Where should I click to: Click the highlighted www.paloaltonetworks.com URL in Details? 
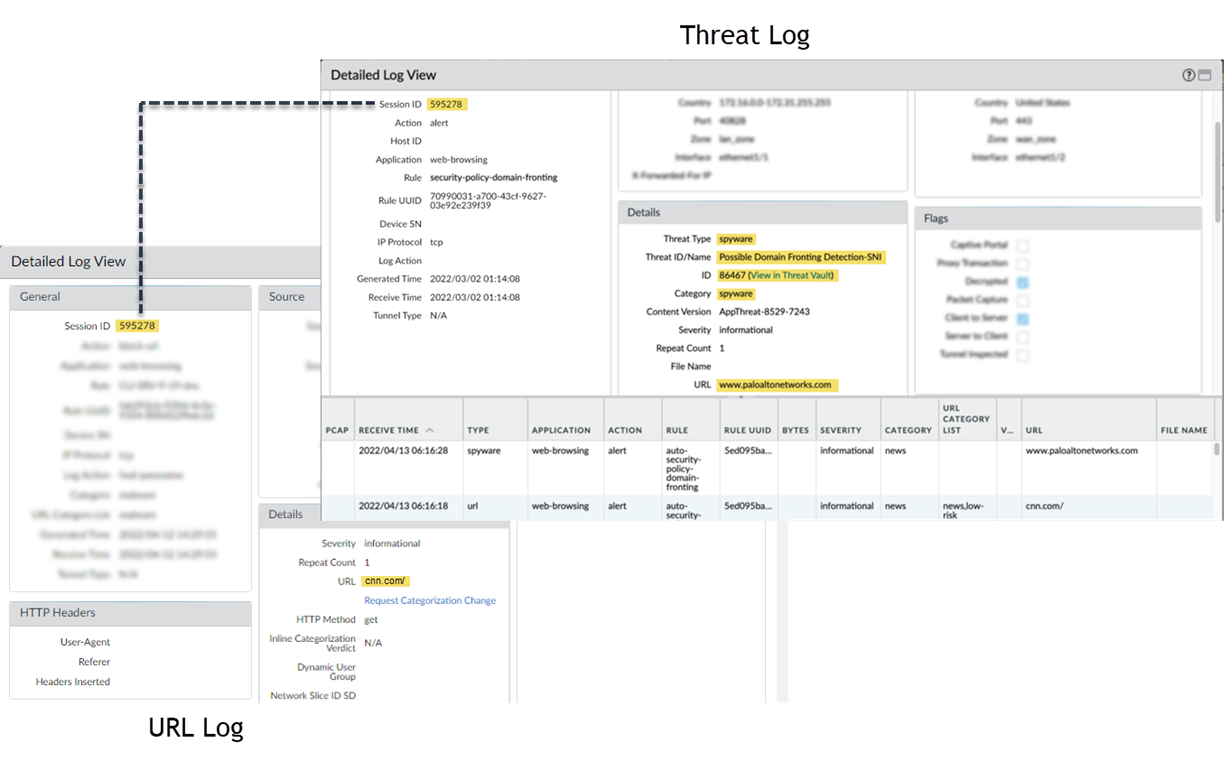(x=775, y=385)
